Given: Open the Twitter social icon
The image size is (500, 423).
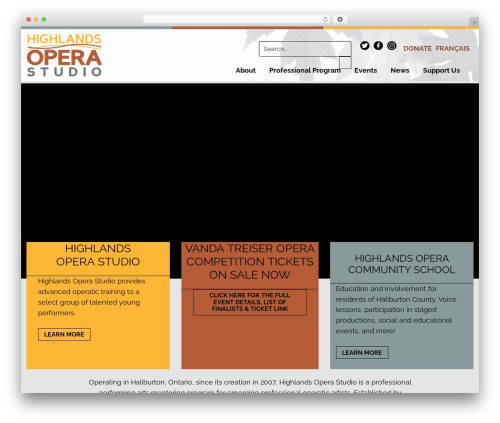Looking at the screenshot, I should (364, 45).
